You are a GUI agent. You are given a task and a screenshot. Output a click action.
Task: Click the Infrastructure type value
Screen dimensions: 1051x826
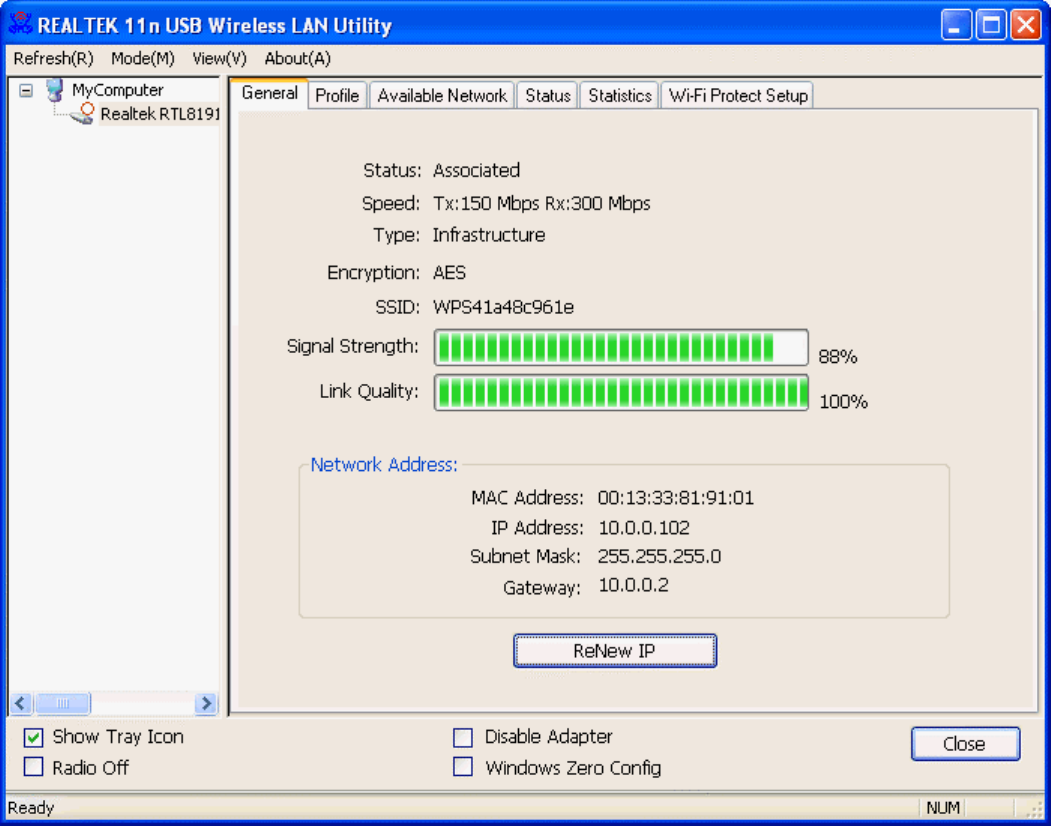[x=489, y=235]
